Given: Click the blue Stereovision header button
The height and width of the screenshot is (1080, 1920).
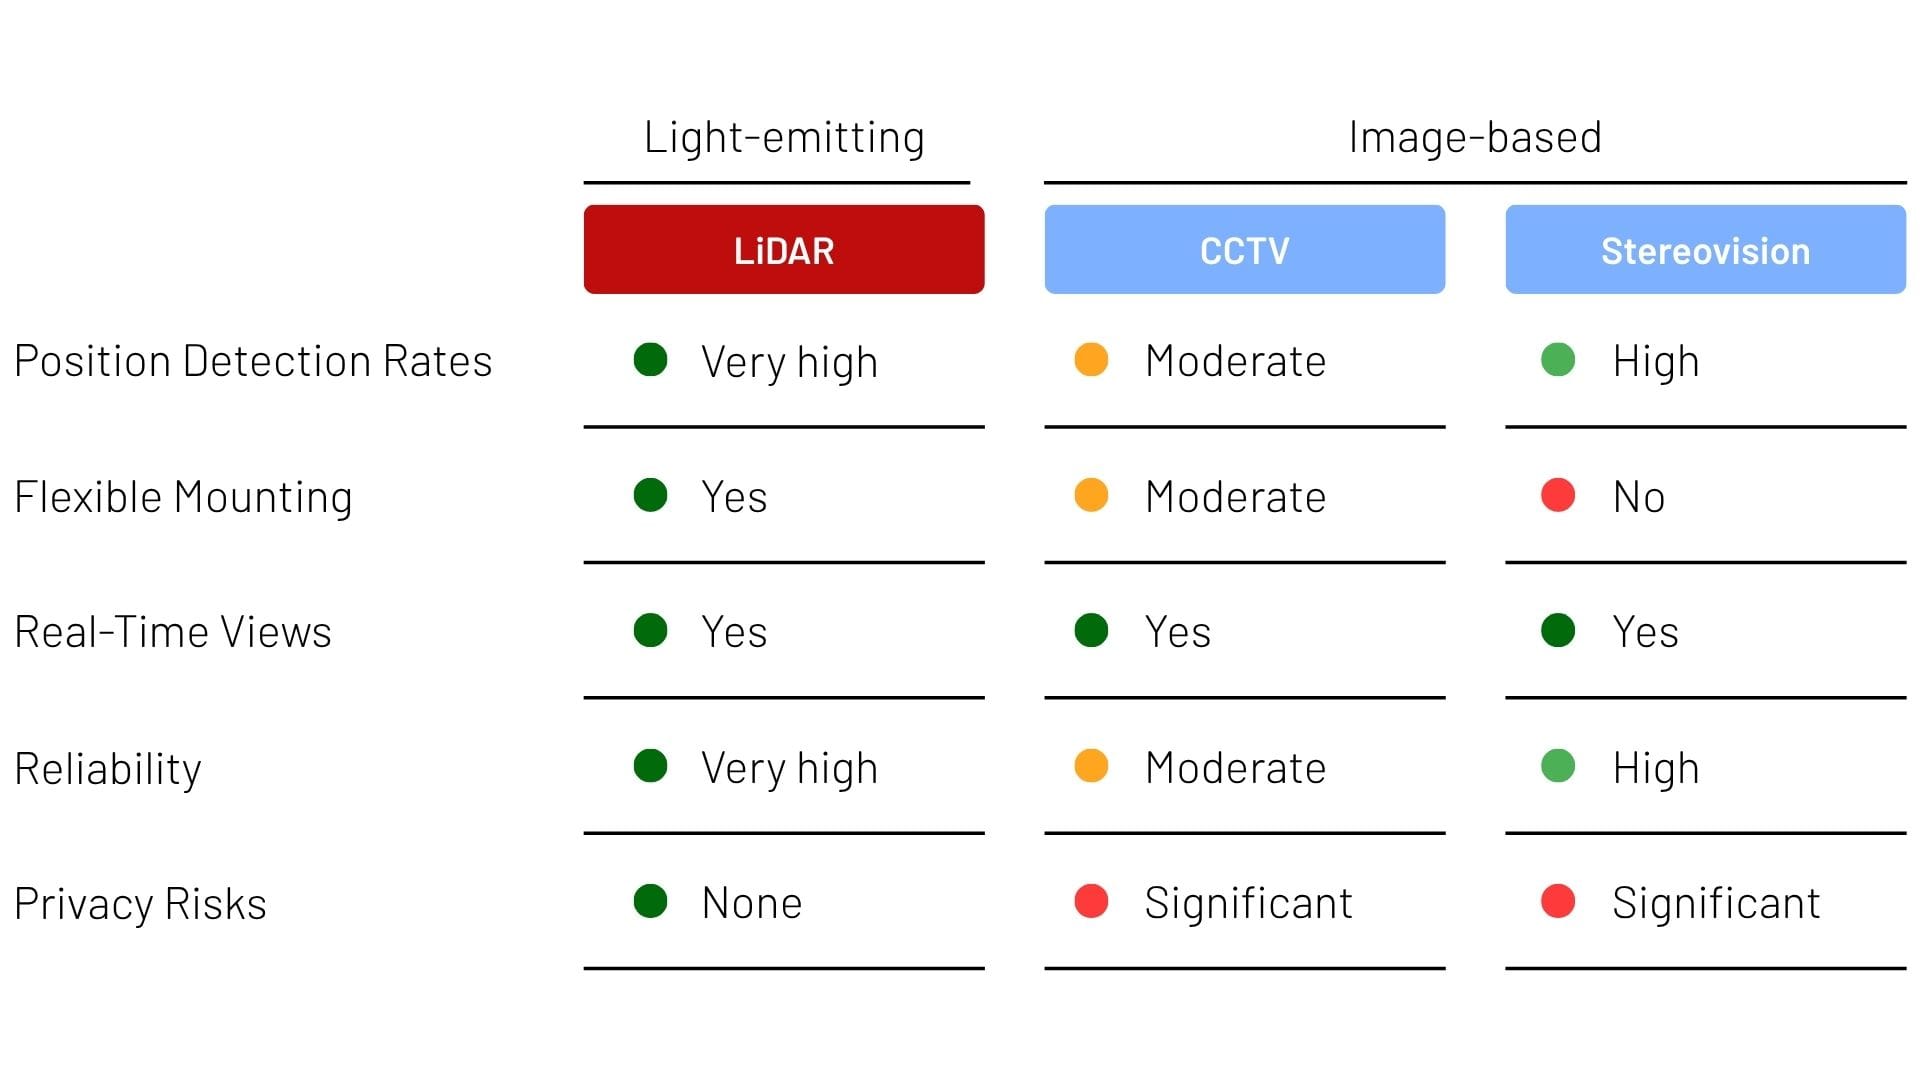Looking at the screenshot, I should click(x=1705, y=250).
